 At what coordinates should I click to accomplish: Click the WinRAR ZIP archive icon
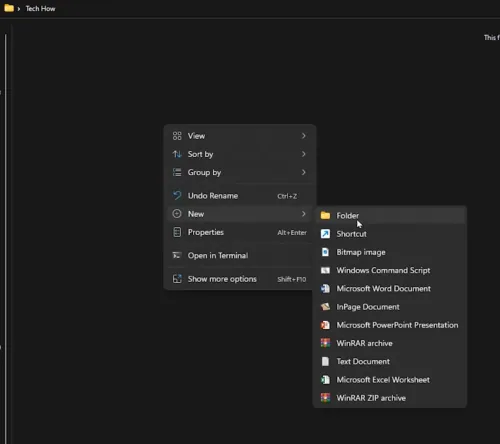coord(325,398)
